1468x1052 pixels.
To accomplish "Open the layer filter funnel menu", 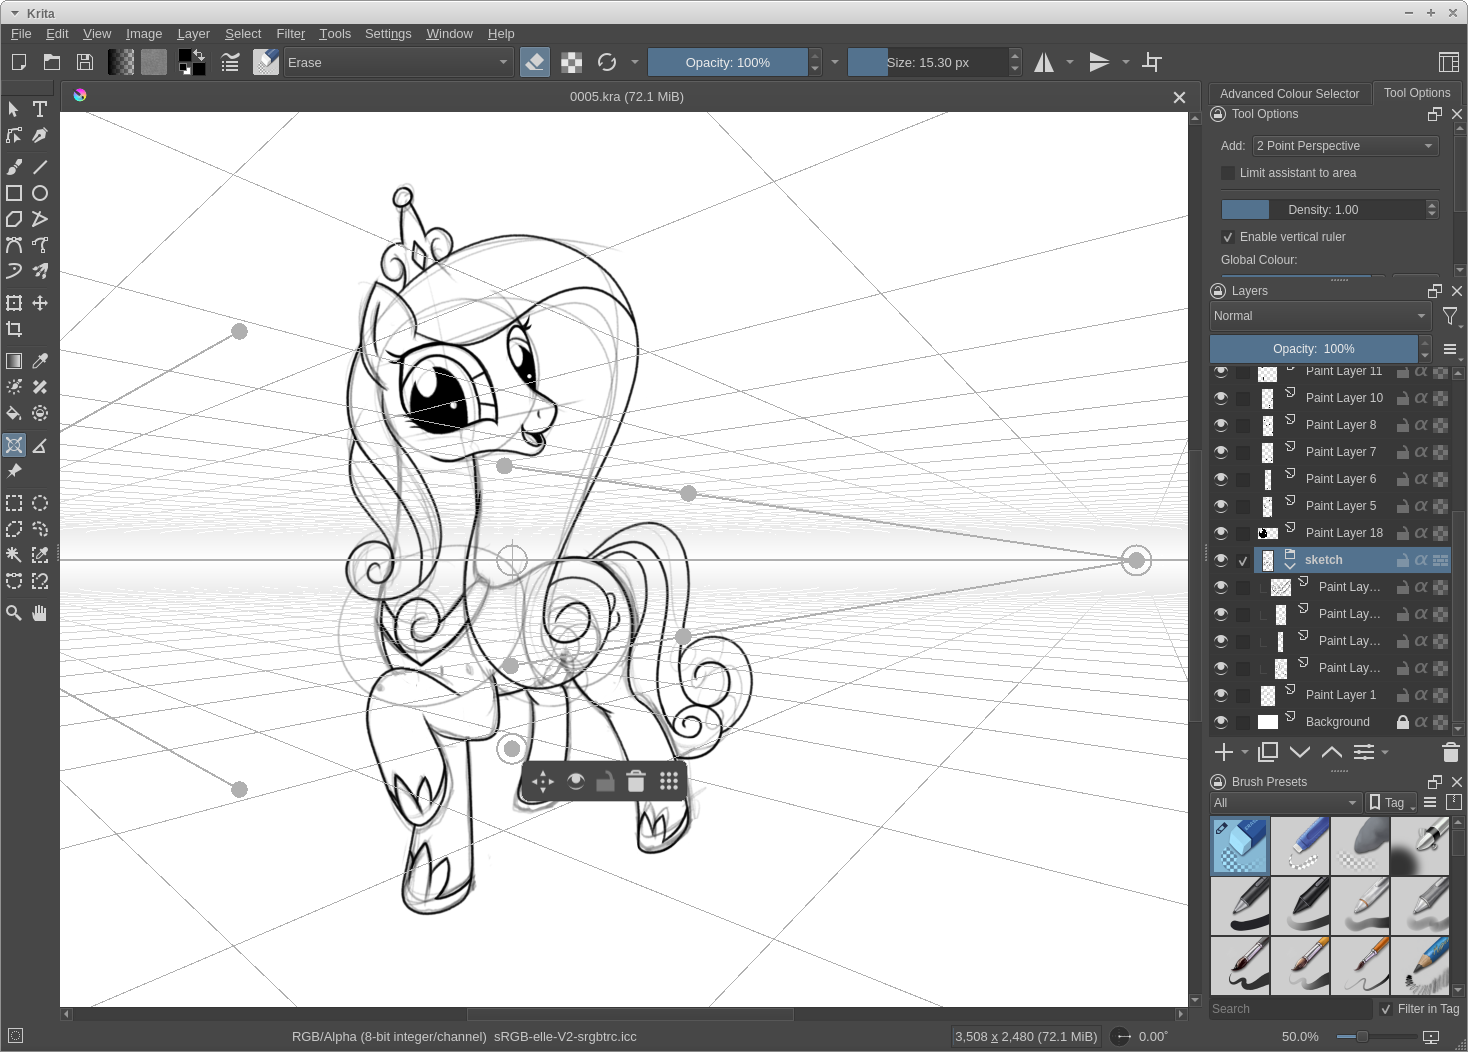I will pos(1450,316).
